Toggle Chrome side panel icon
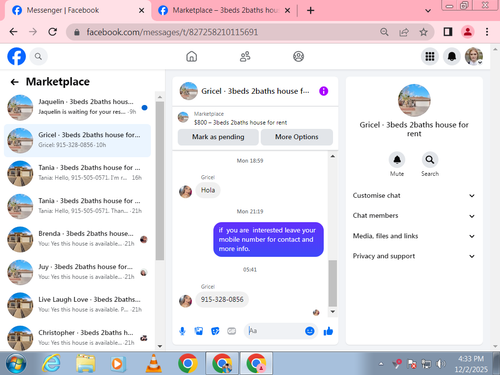500x375 pixels. pos(448,32)
